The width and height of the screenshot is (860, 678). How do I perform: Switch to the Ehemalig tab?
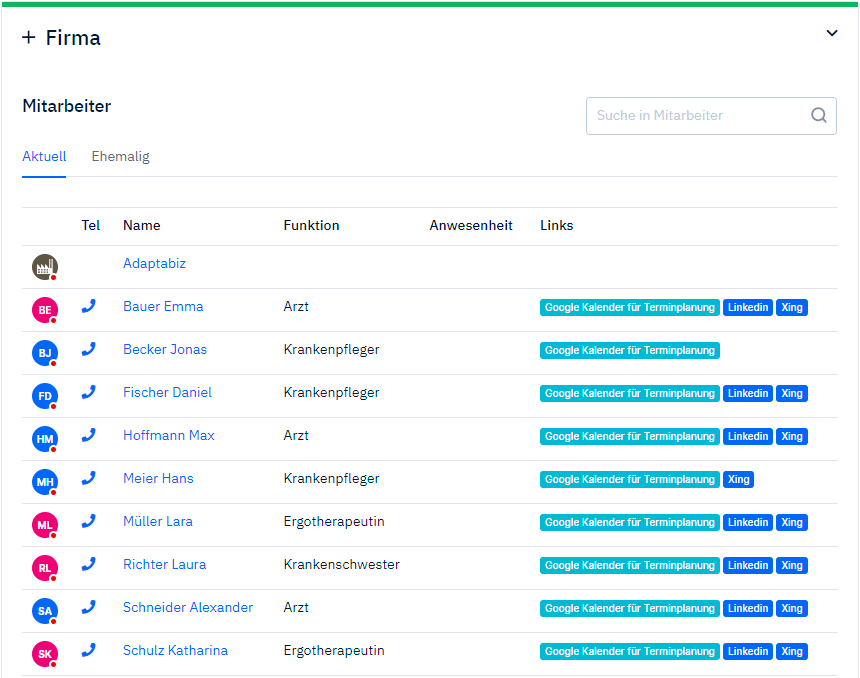(x=120, y=157)
